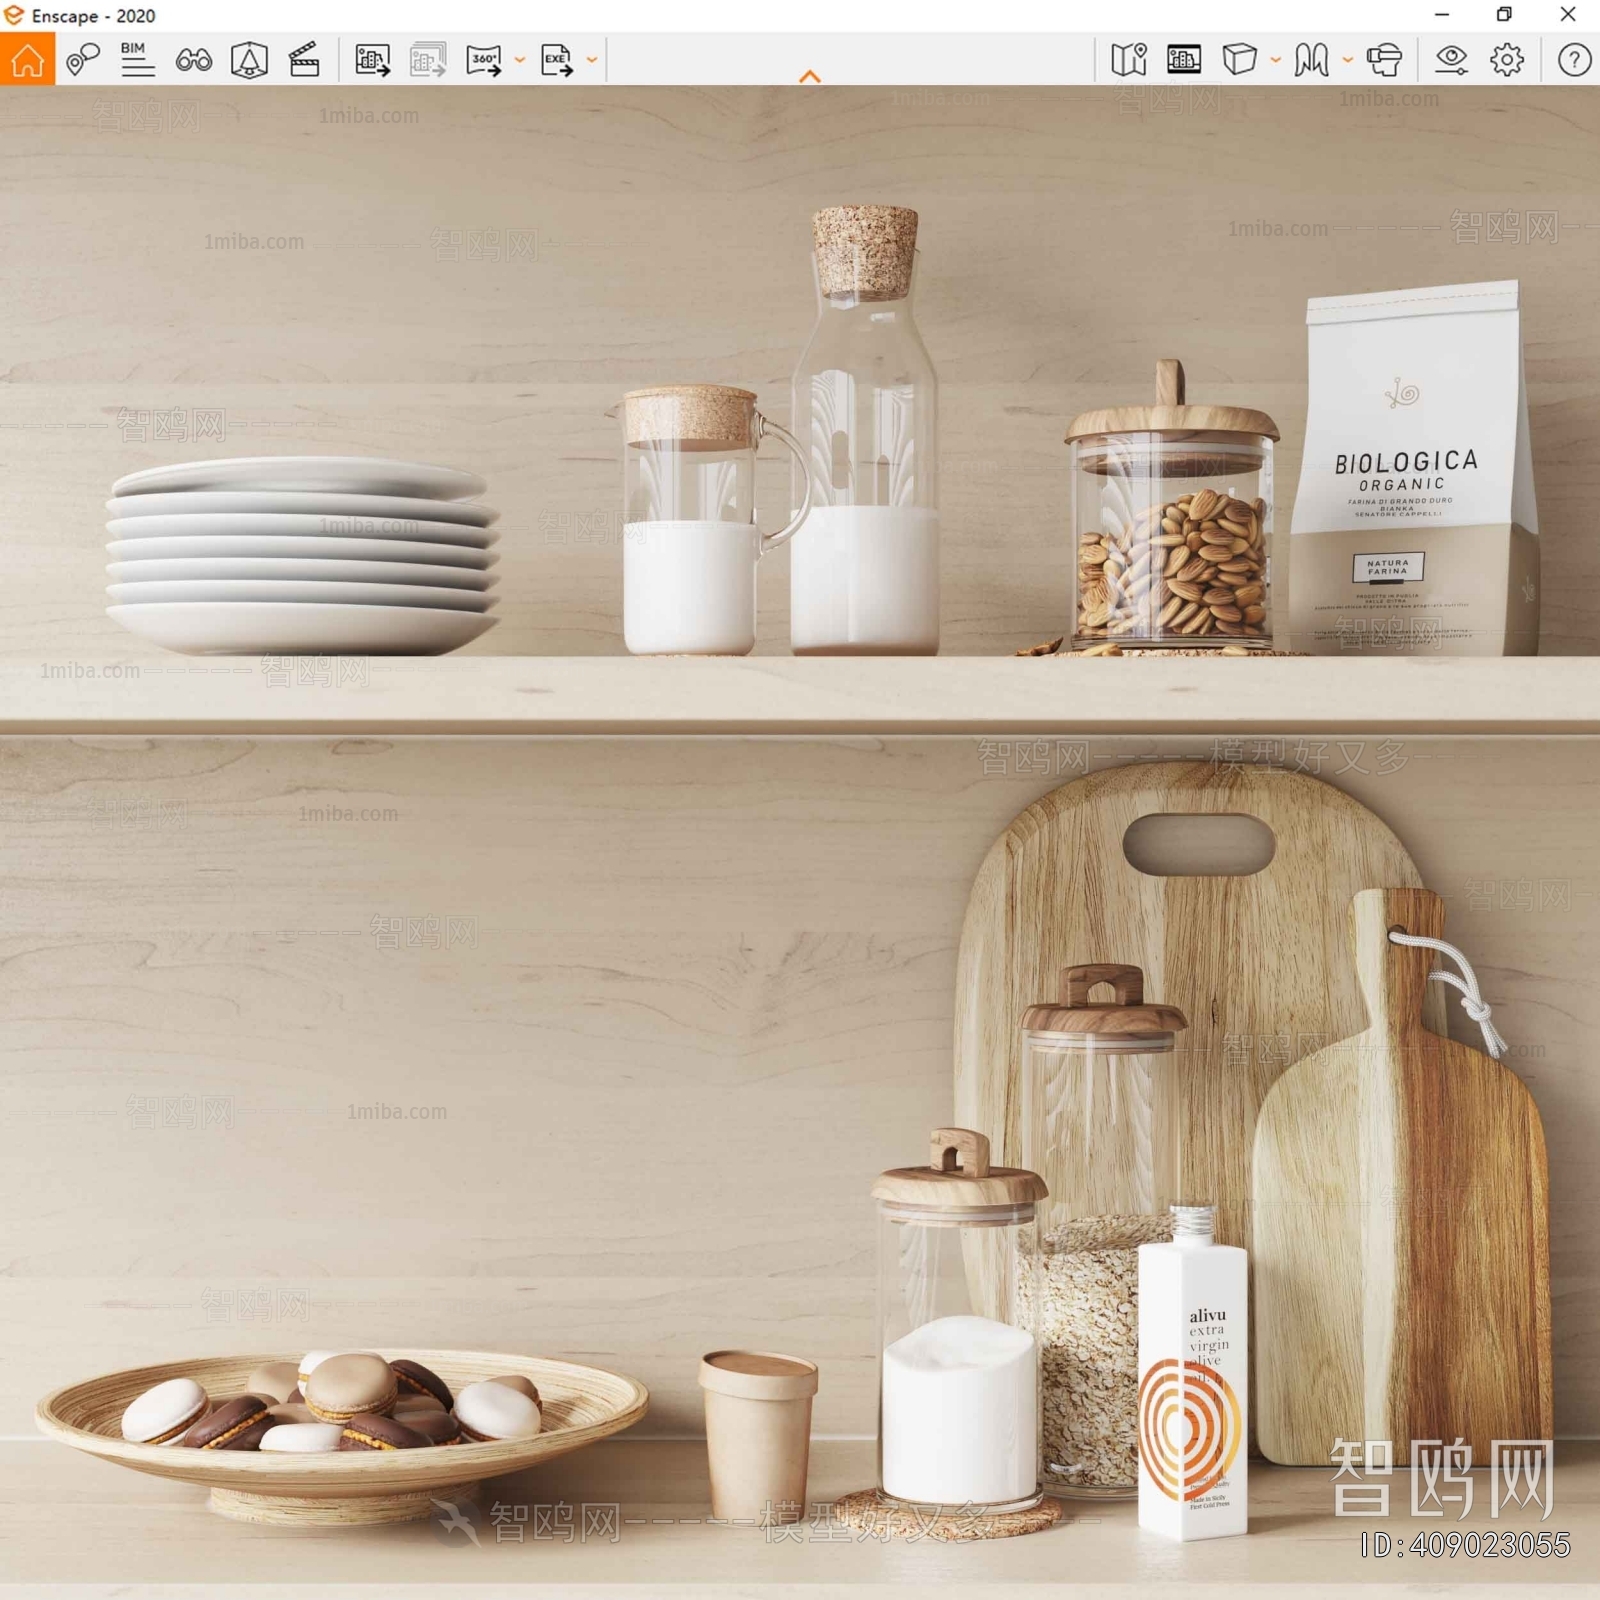Click the Batch Rendering icon
The height and width of the screenshot is (1600, 1600).
(428, 60)
